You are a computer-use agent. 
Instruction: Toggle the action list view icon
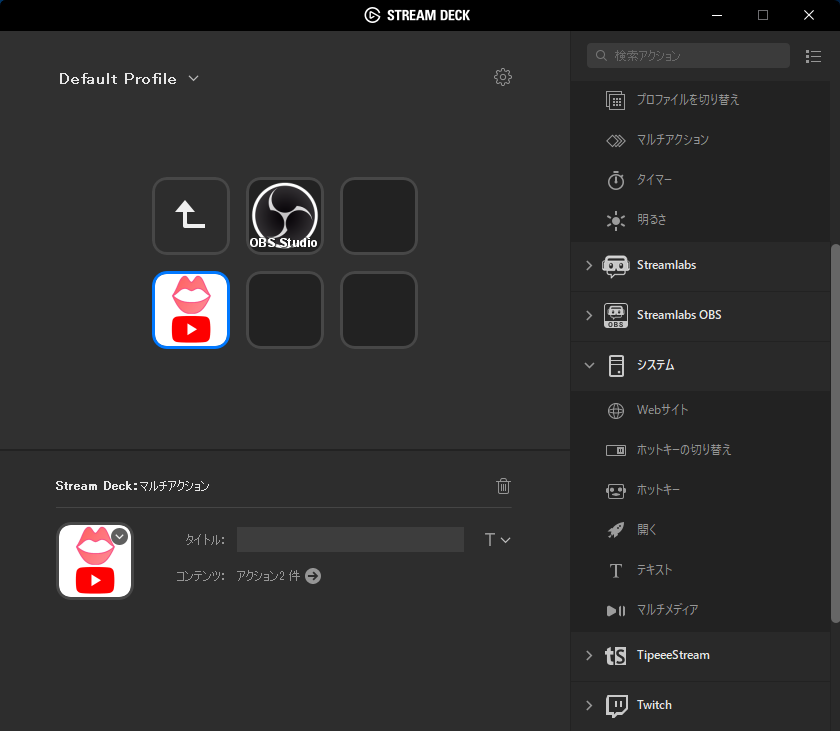(813, 56)
